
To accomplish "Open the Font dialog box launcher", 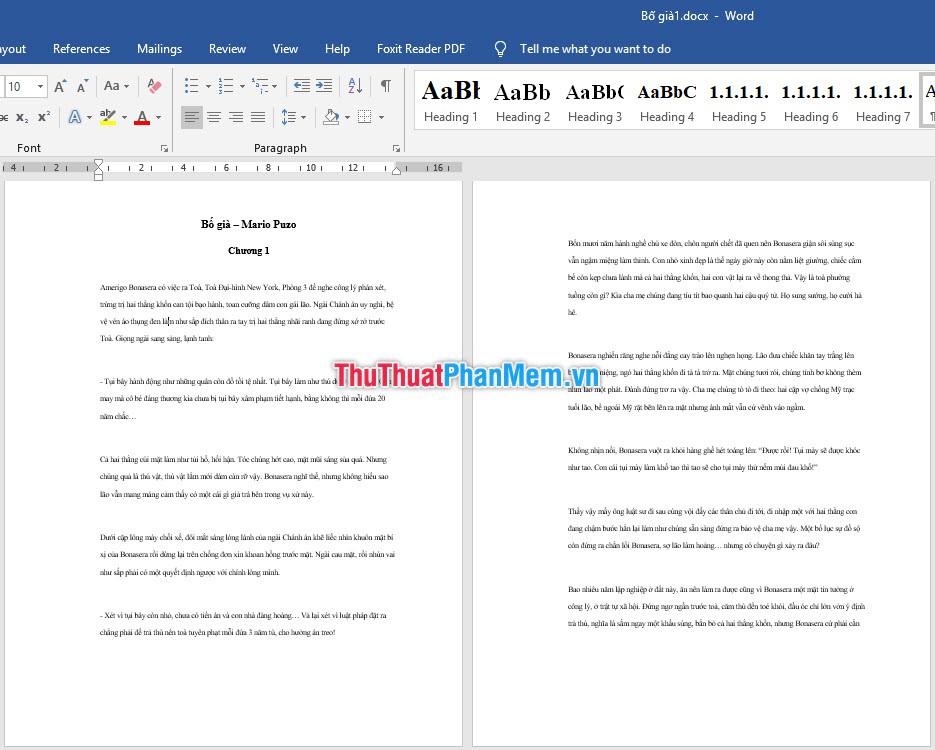I will click(x=163, y=148).
